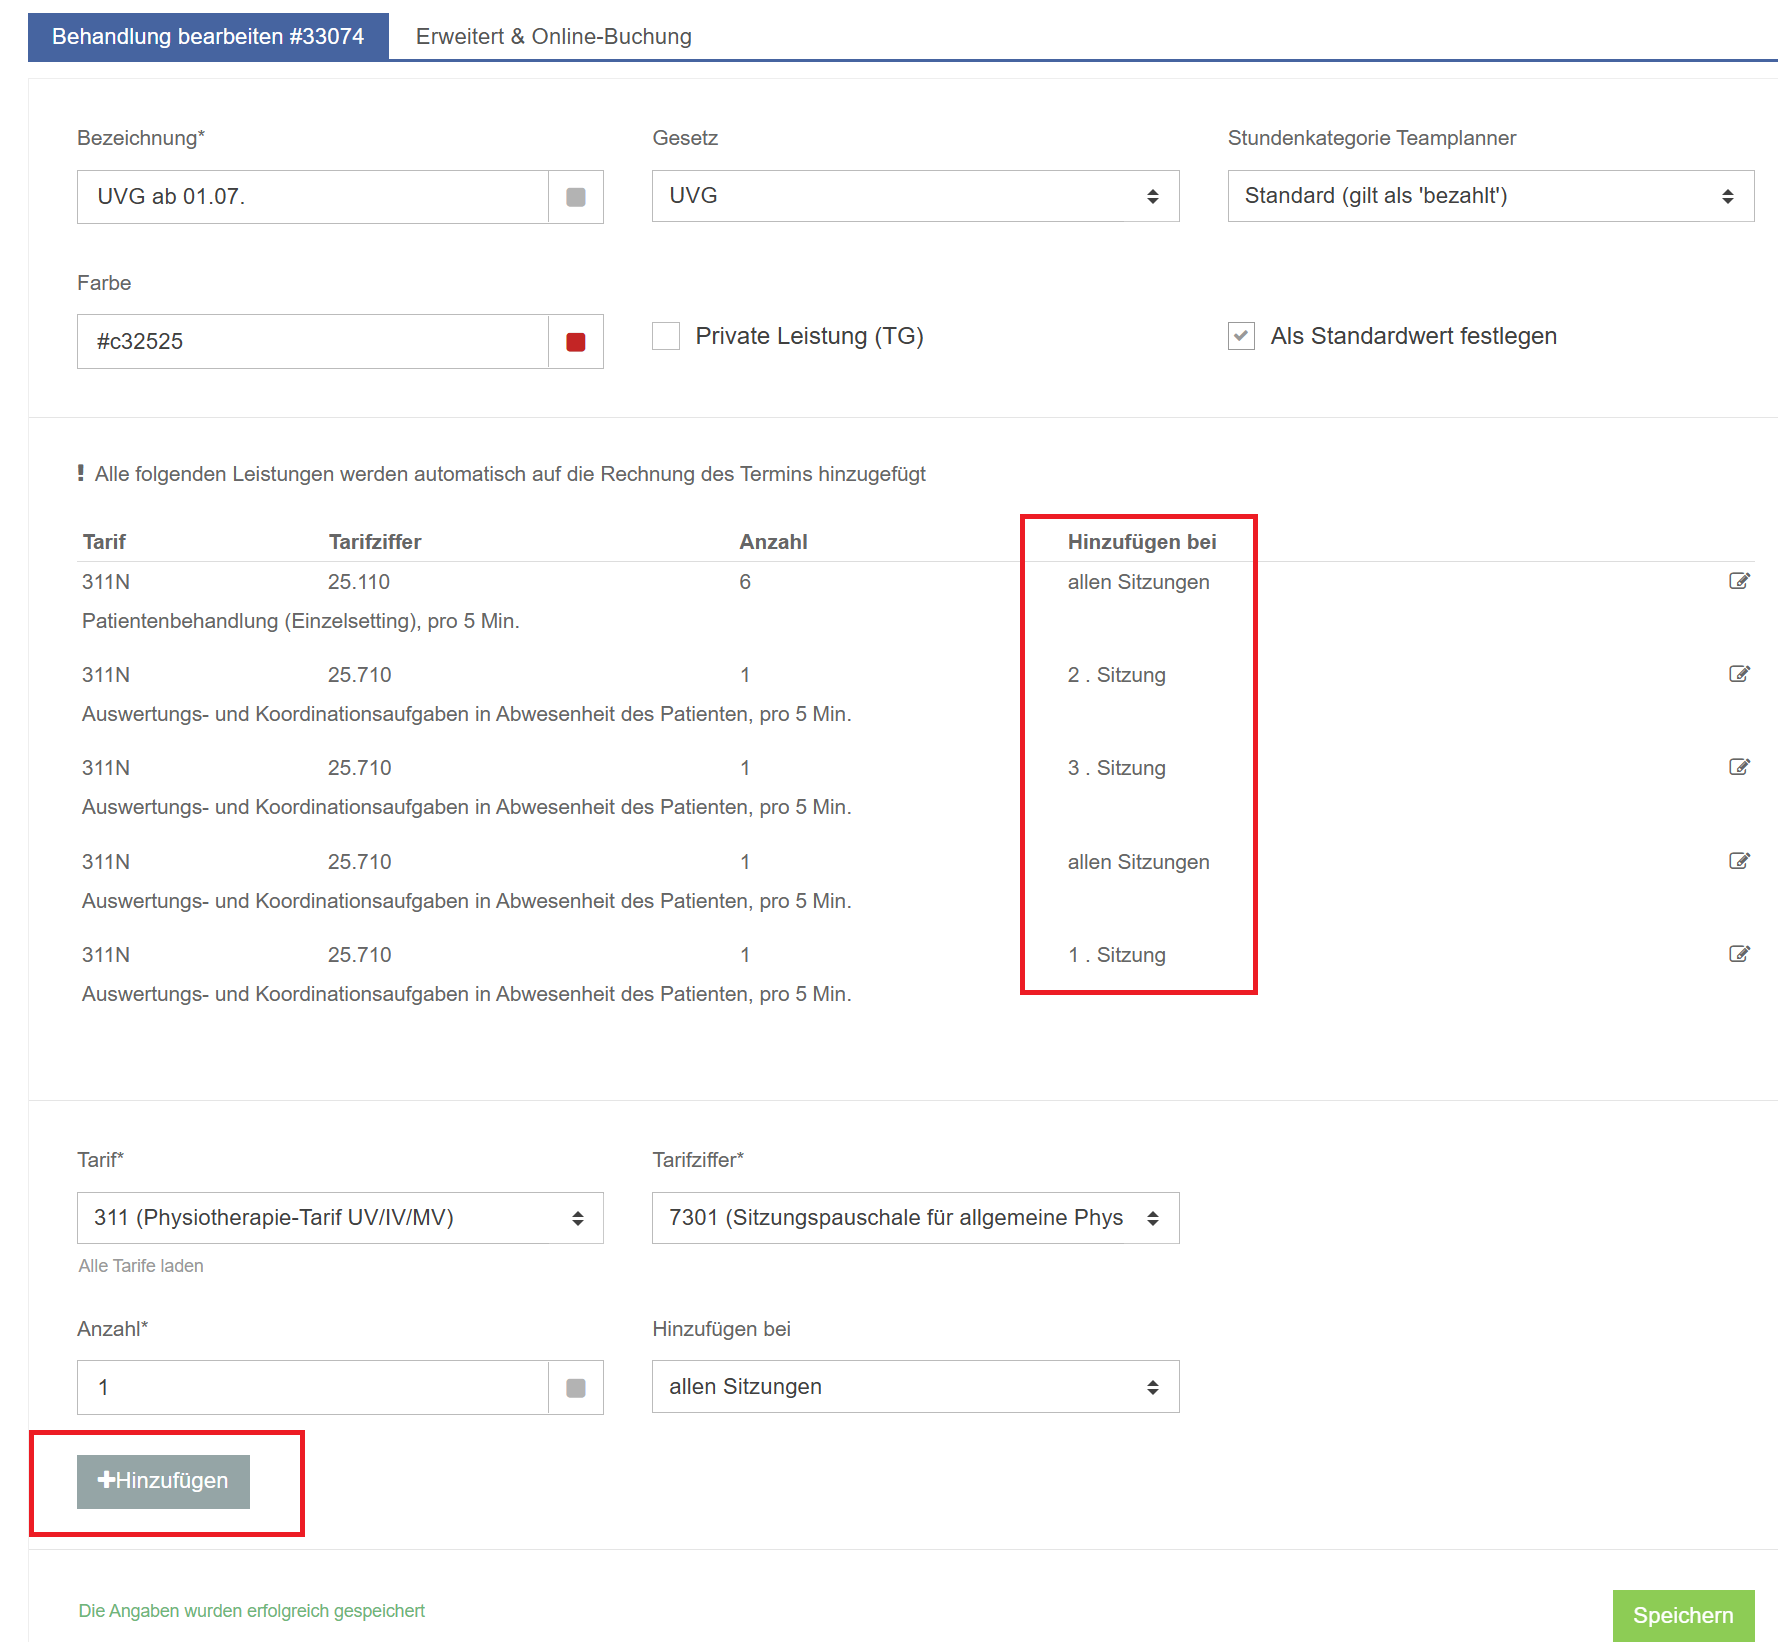Click the Tarifziffer column header
This screenshot has width=1778, height=1642.
click(x=375, y=542)
